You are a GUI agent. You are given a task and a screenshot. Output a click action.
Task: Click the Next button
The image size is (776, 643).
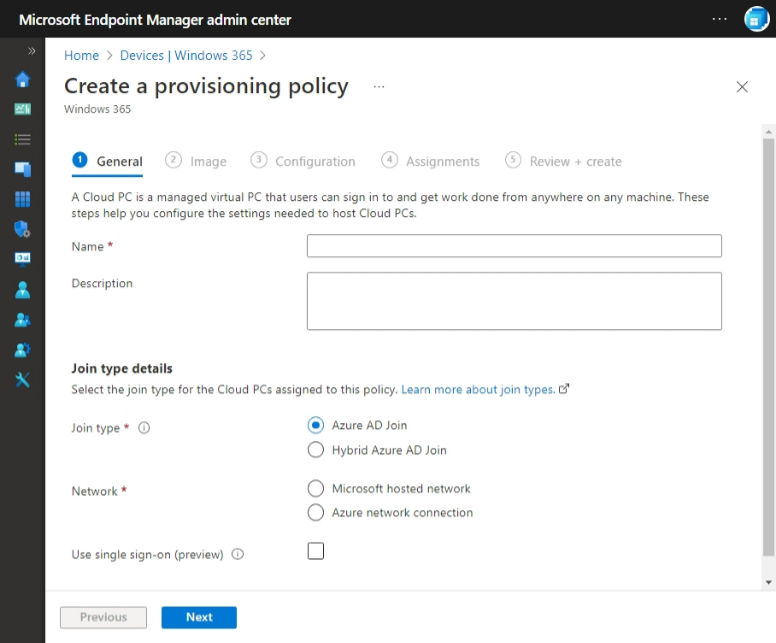tap(199, 617)
